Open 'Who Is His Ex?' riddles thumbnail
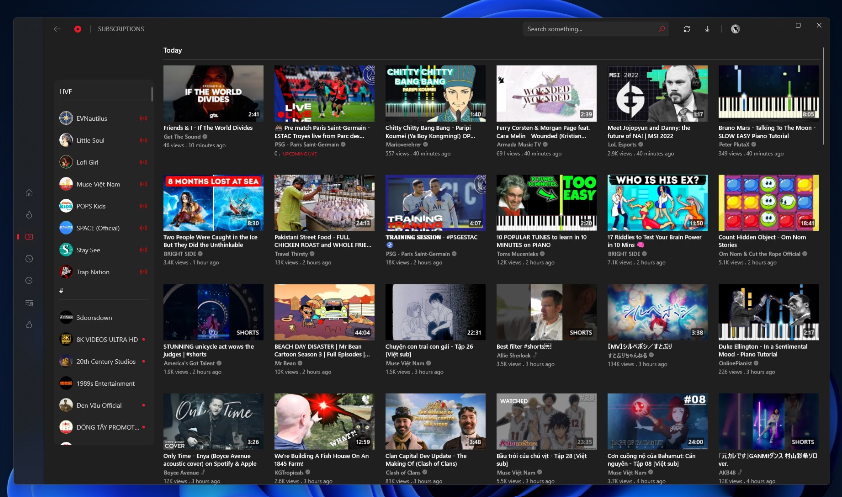The height and width of the screenshot is (497, 842). (x=658, y=203)
